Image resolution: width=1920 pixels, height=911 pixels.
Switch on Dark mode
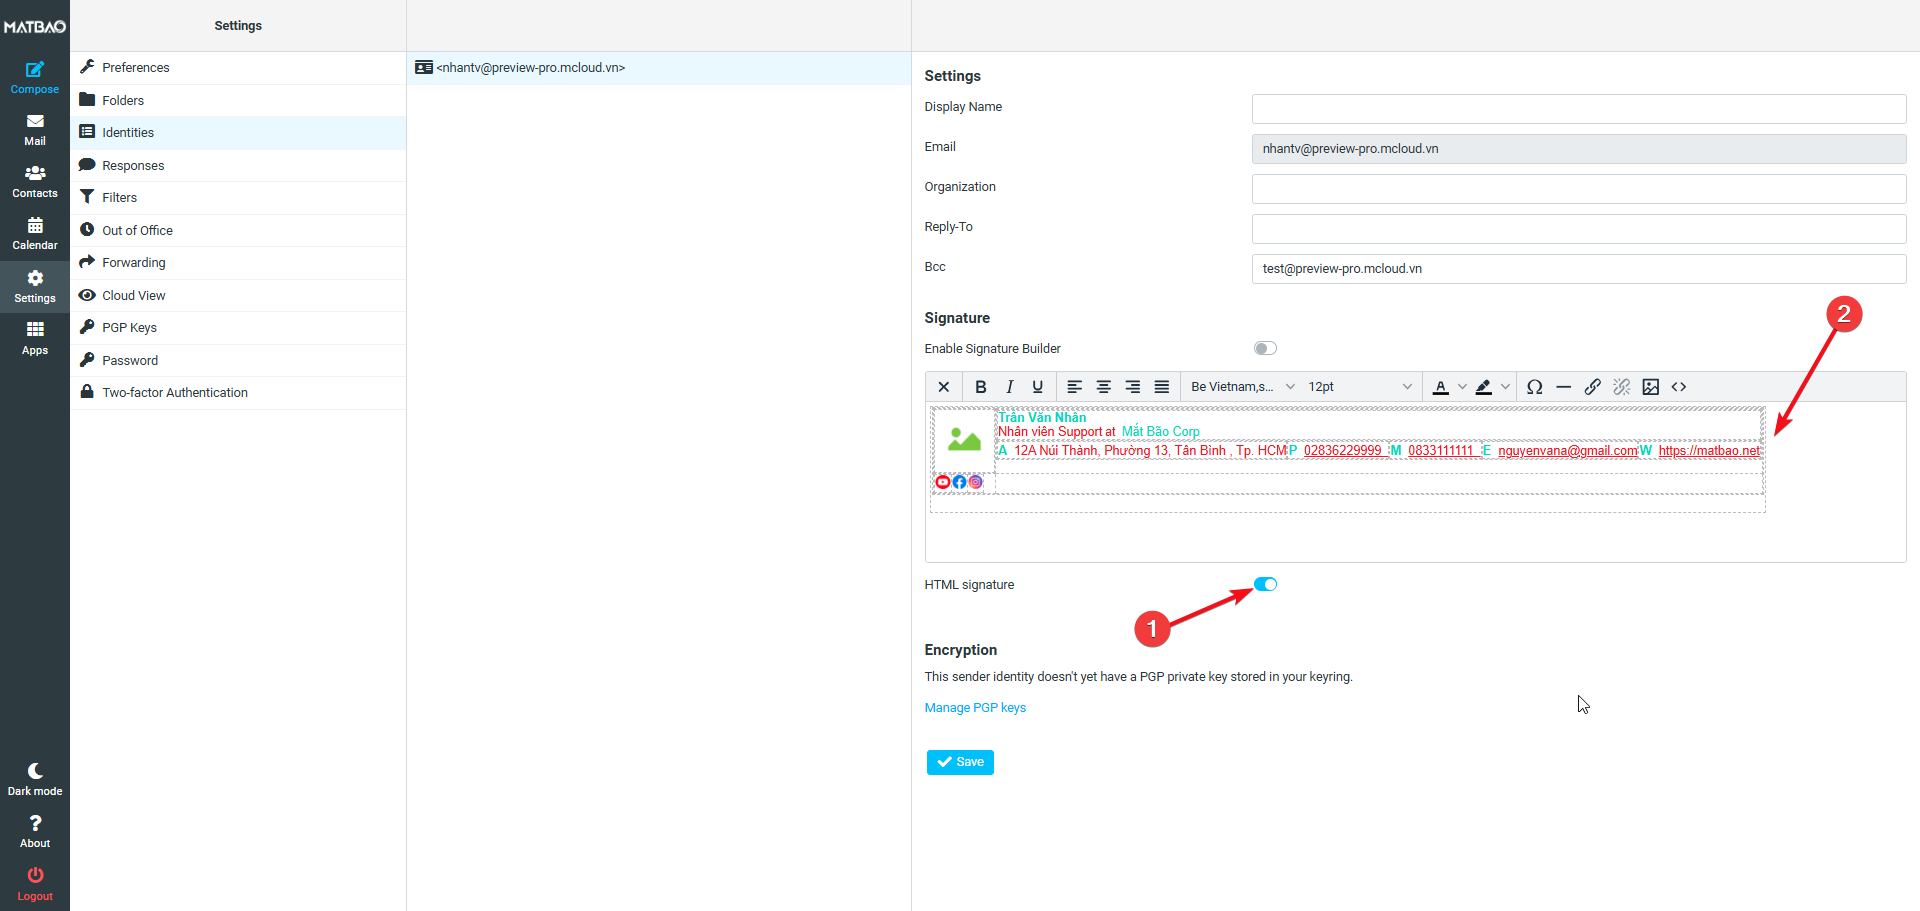pos(35,779)
